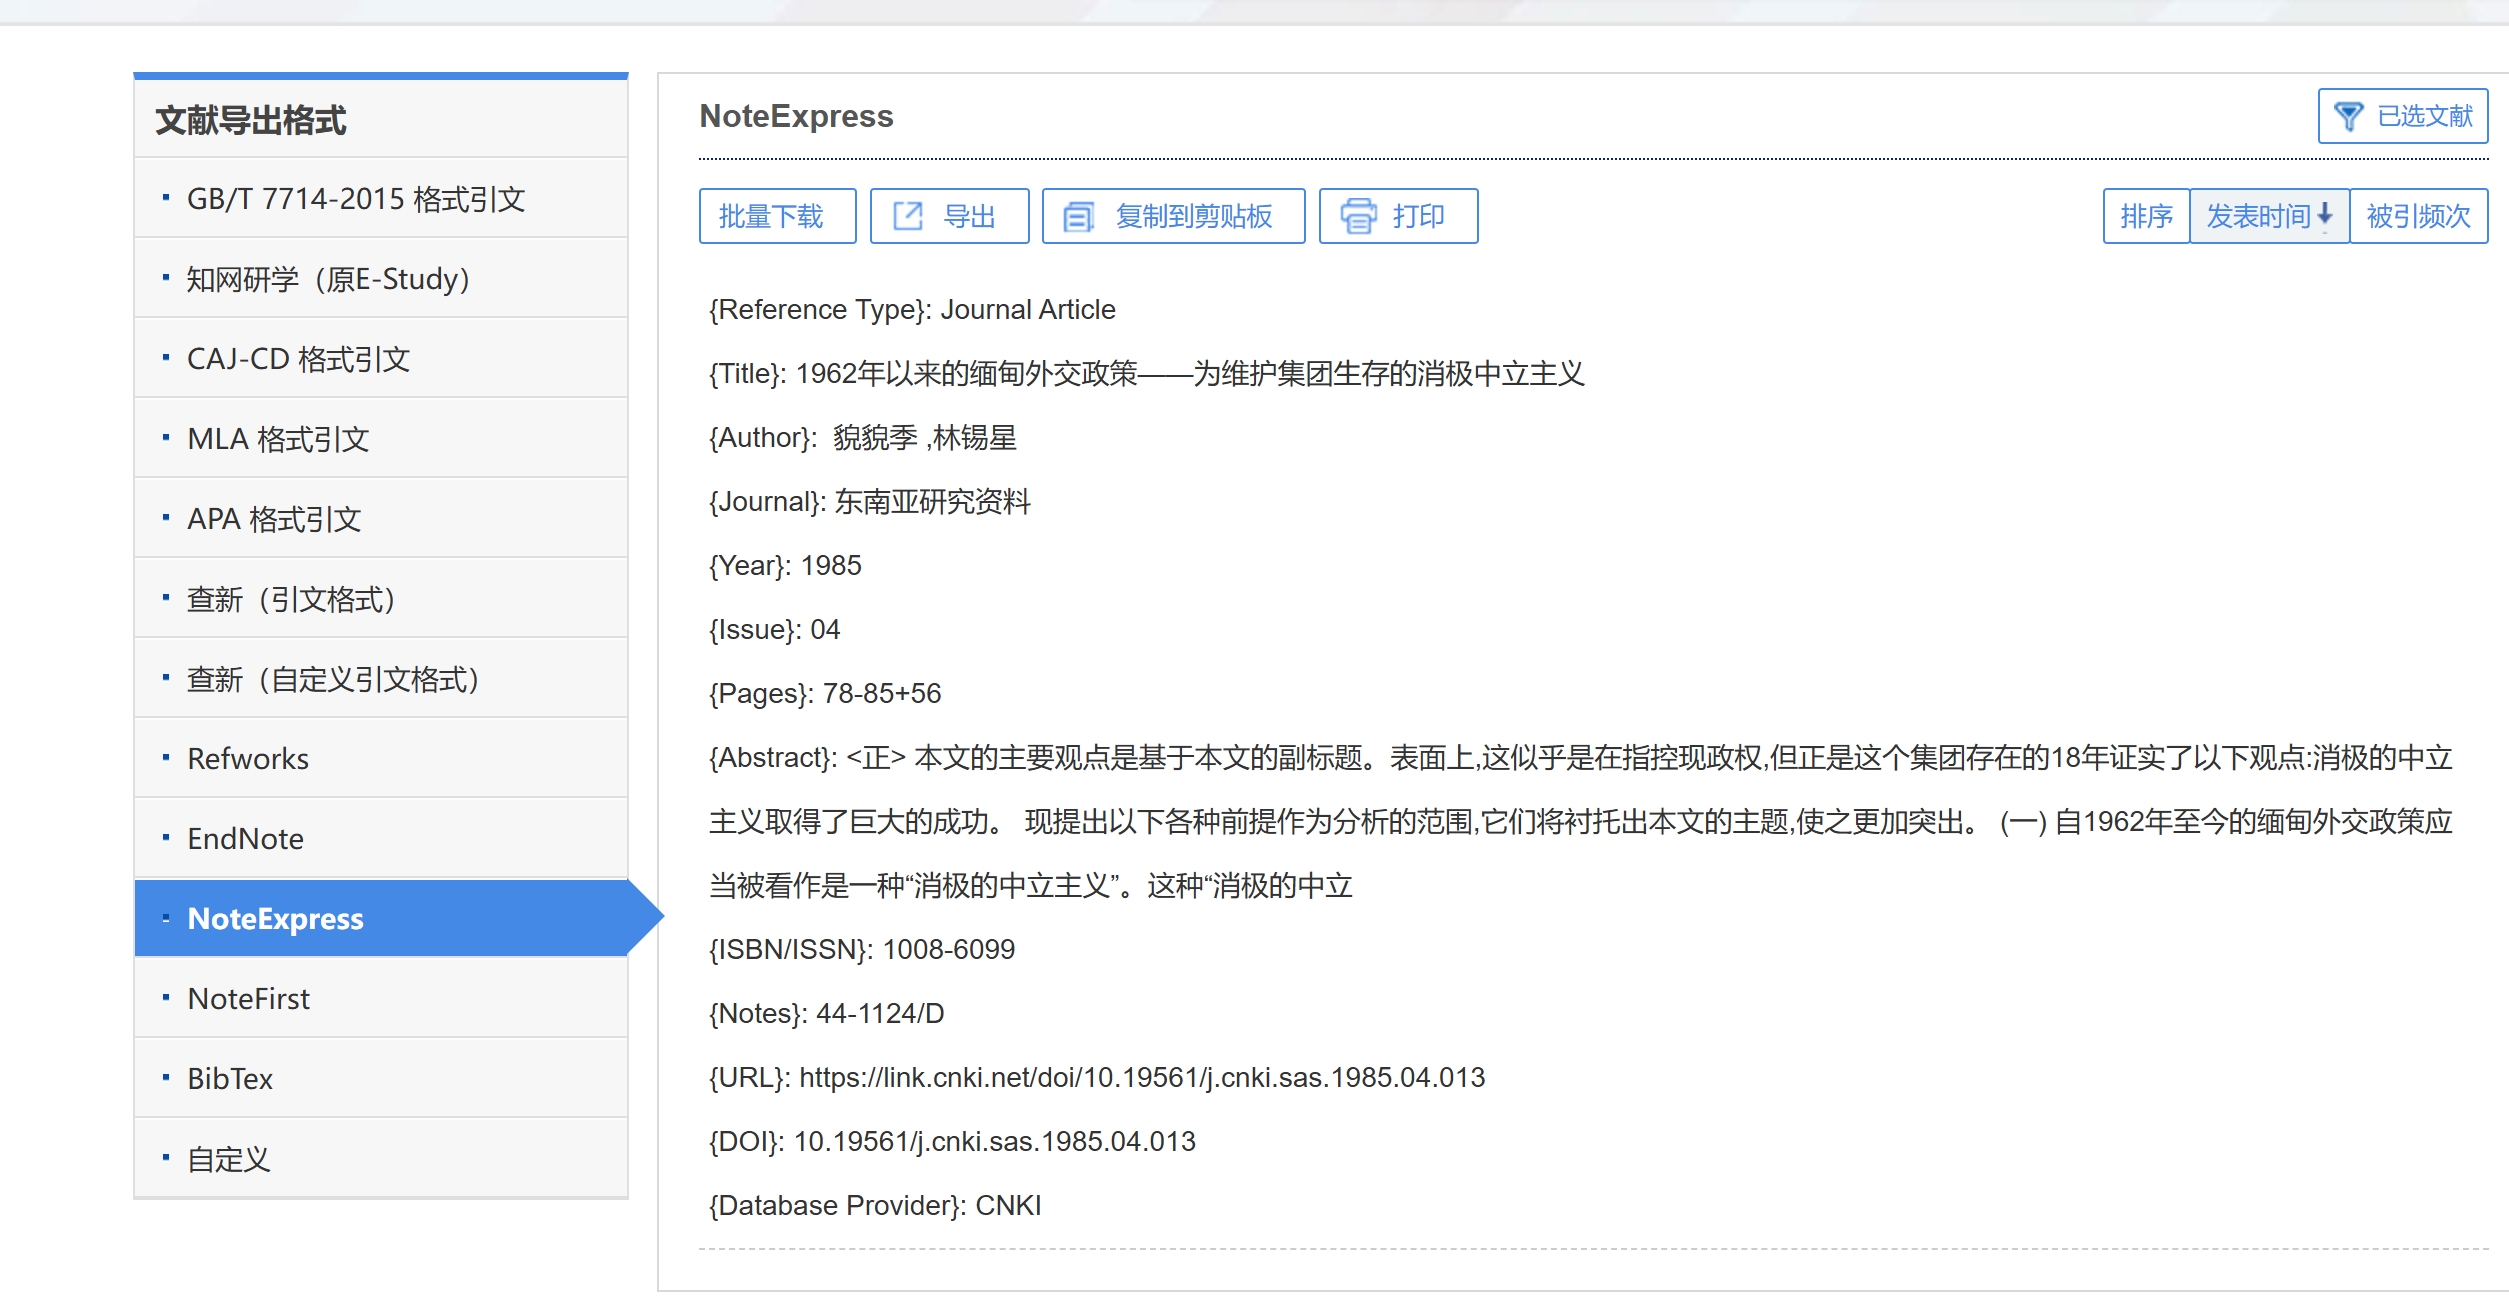The width and height of the screenshot is (2509, 1303).
Task: Click the {Abstract} first line of text
Action: click(1580, 758)
